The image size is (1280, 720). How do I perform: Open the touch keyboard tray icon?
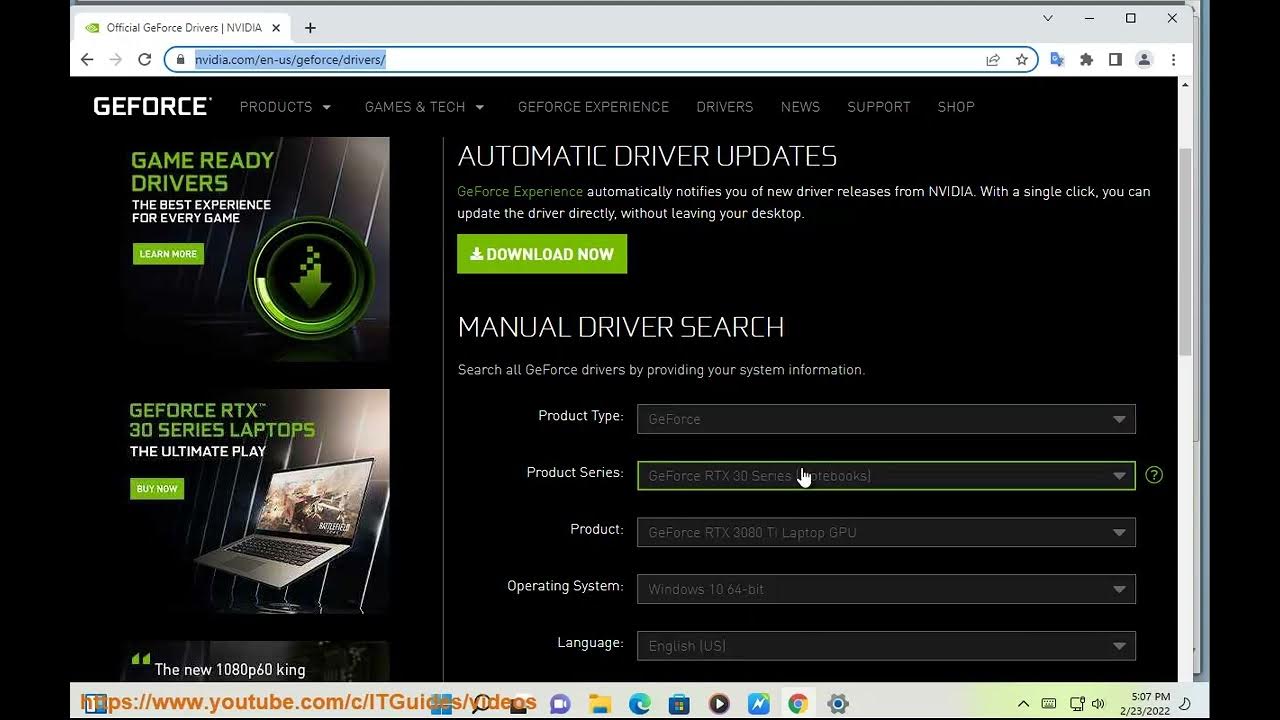[1049, 704]
